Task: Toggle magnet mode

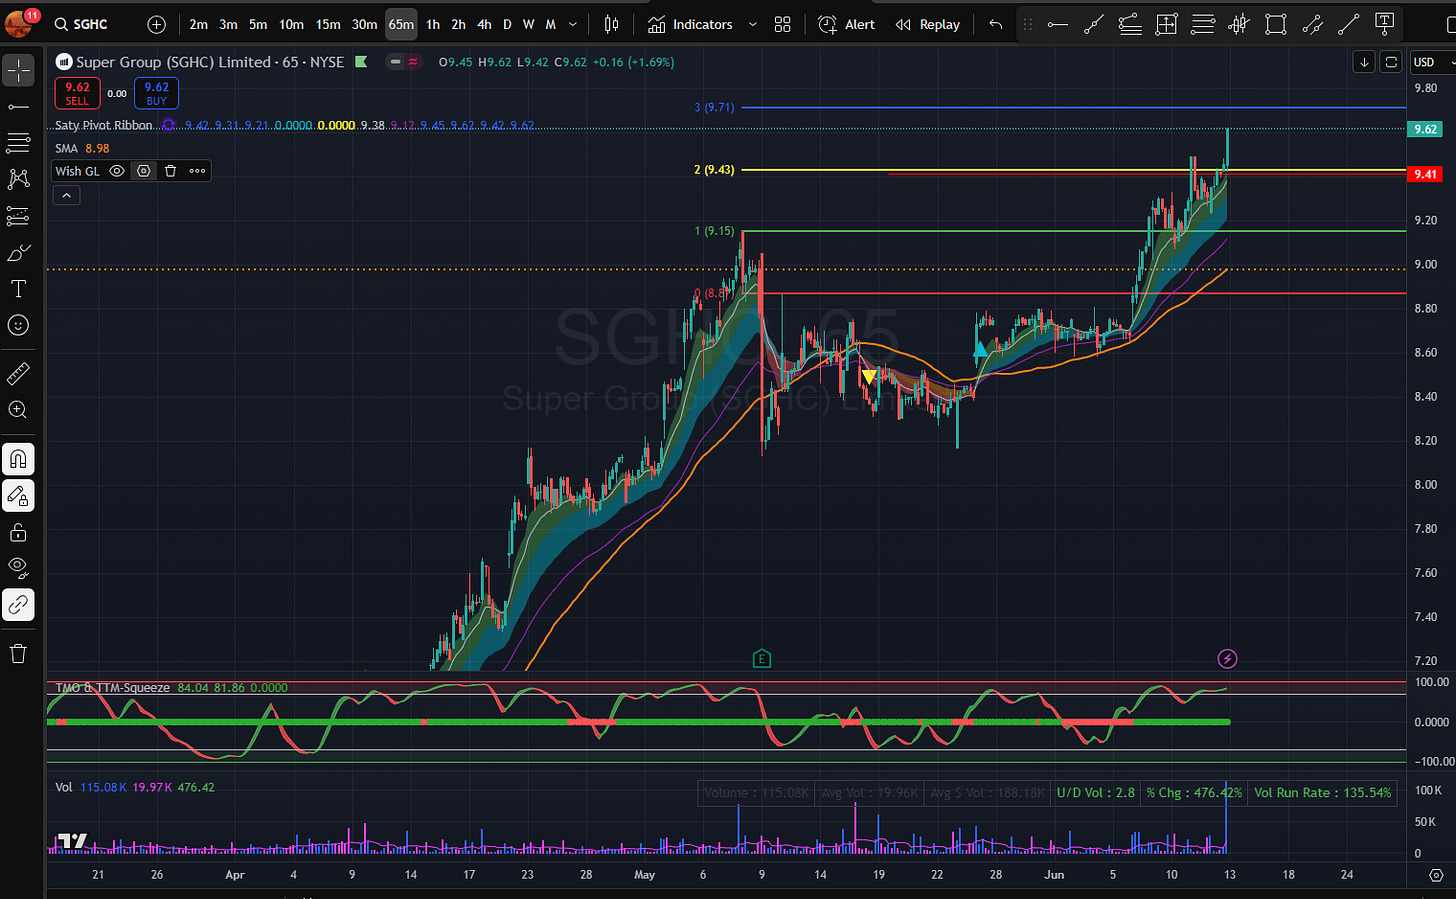Action: pos(18,459)
